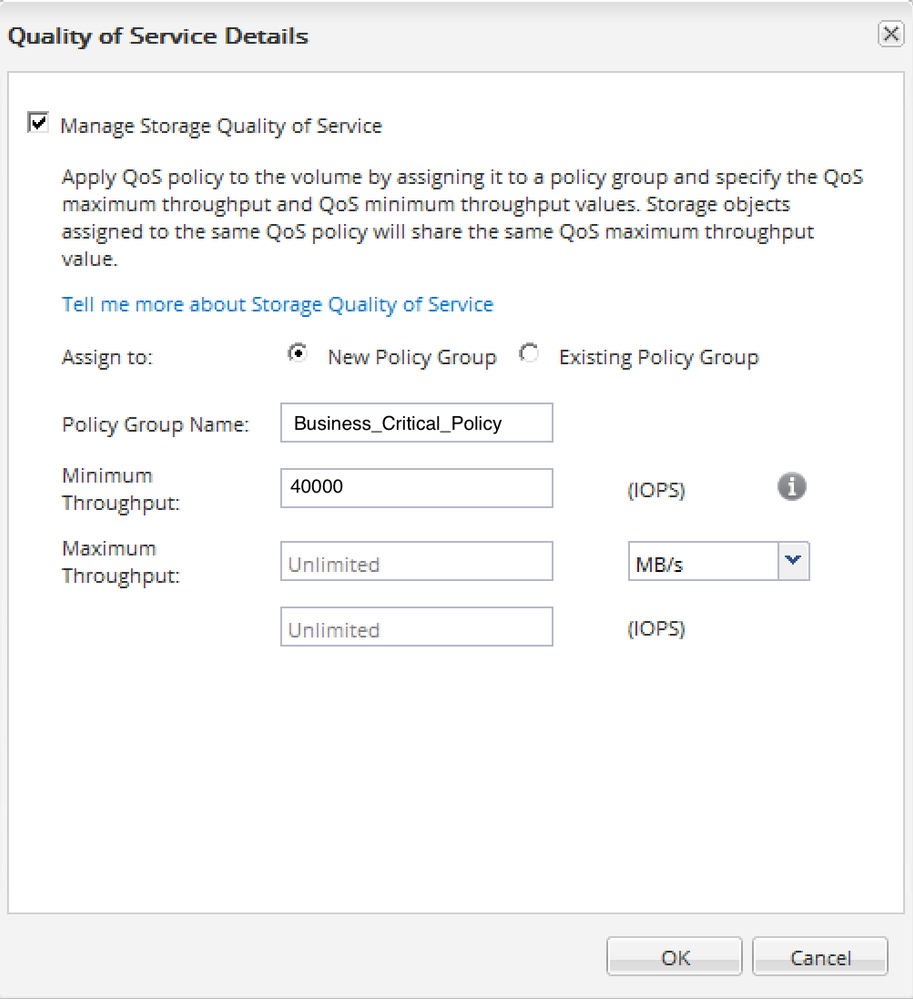The image size is (913, 999).
Task: Toggle Manage Storage Quality of Service checkbox
Action: pyautogui.click(x=39, y=124)
